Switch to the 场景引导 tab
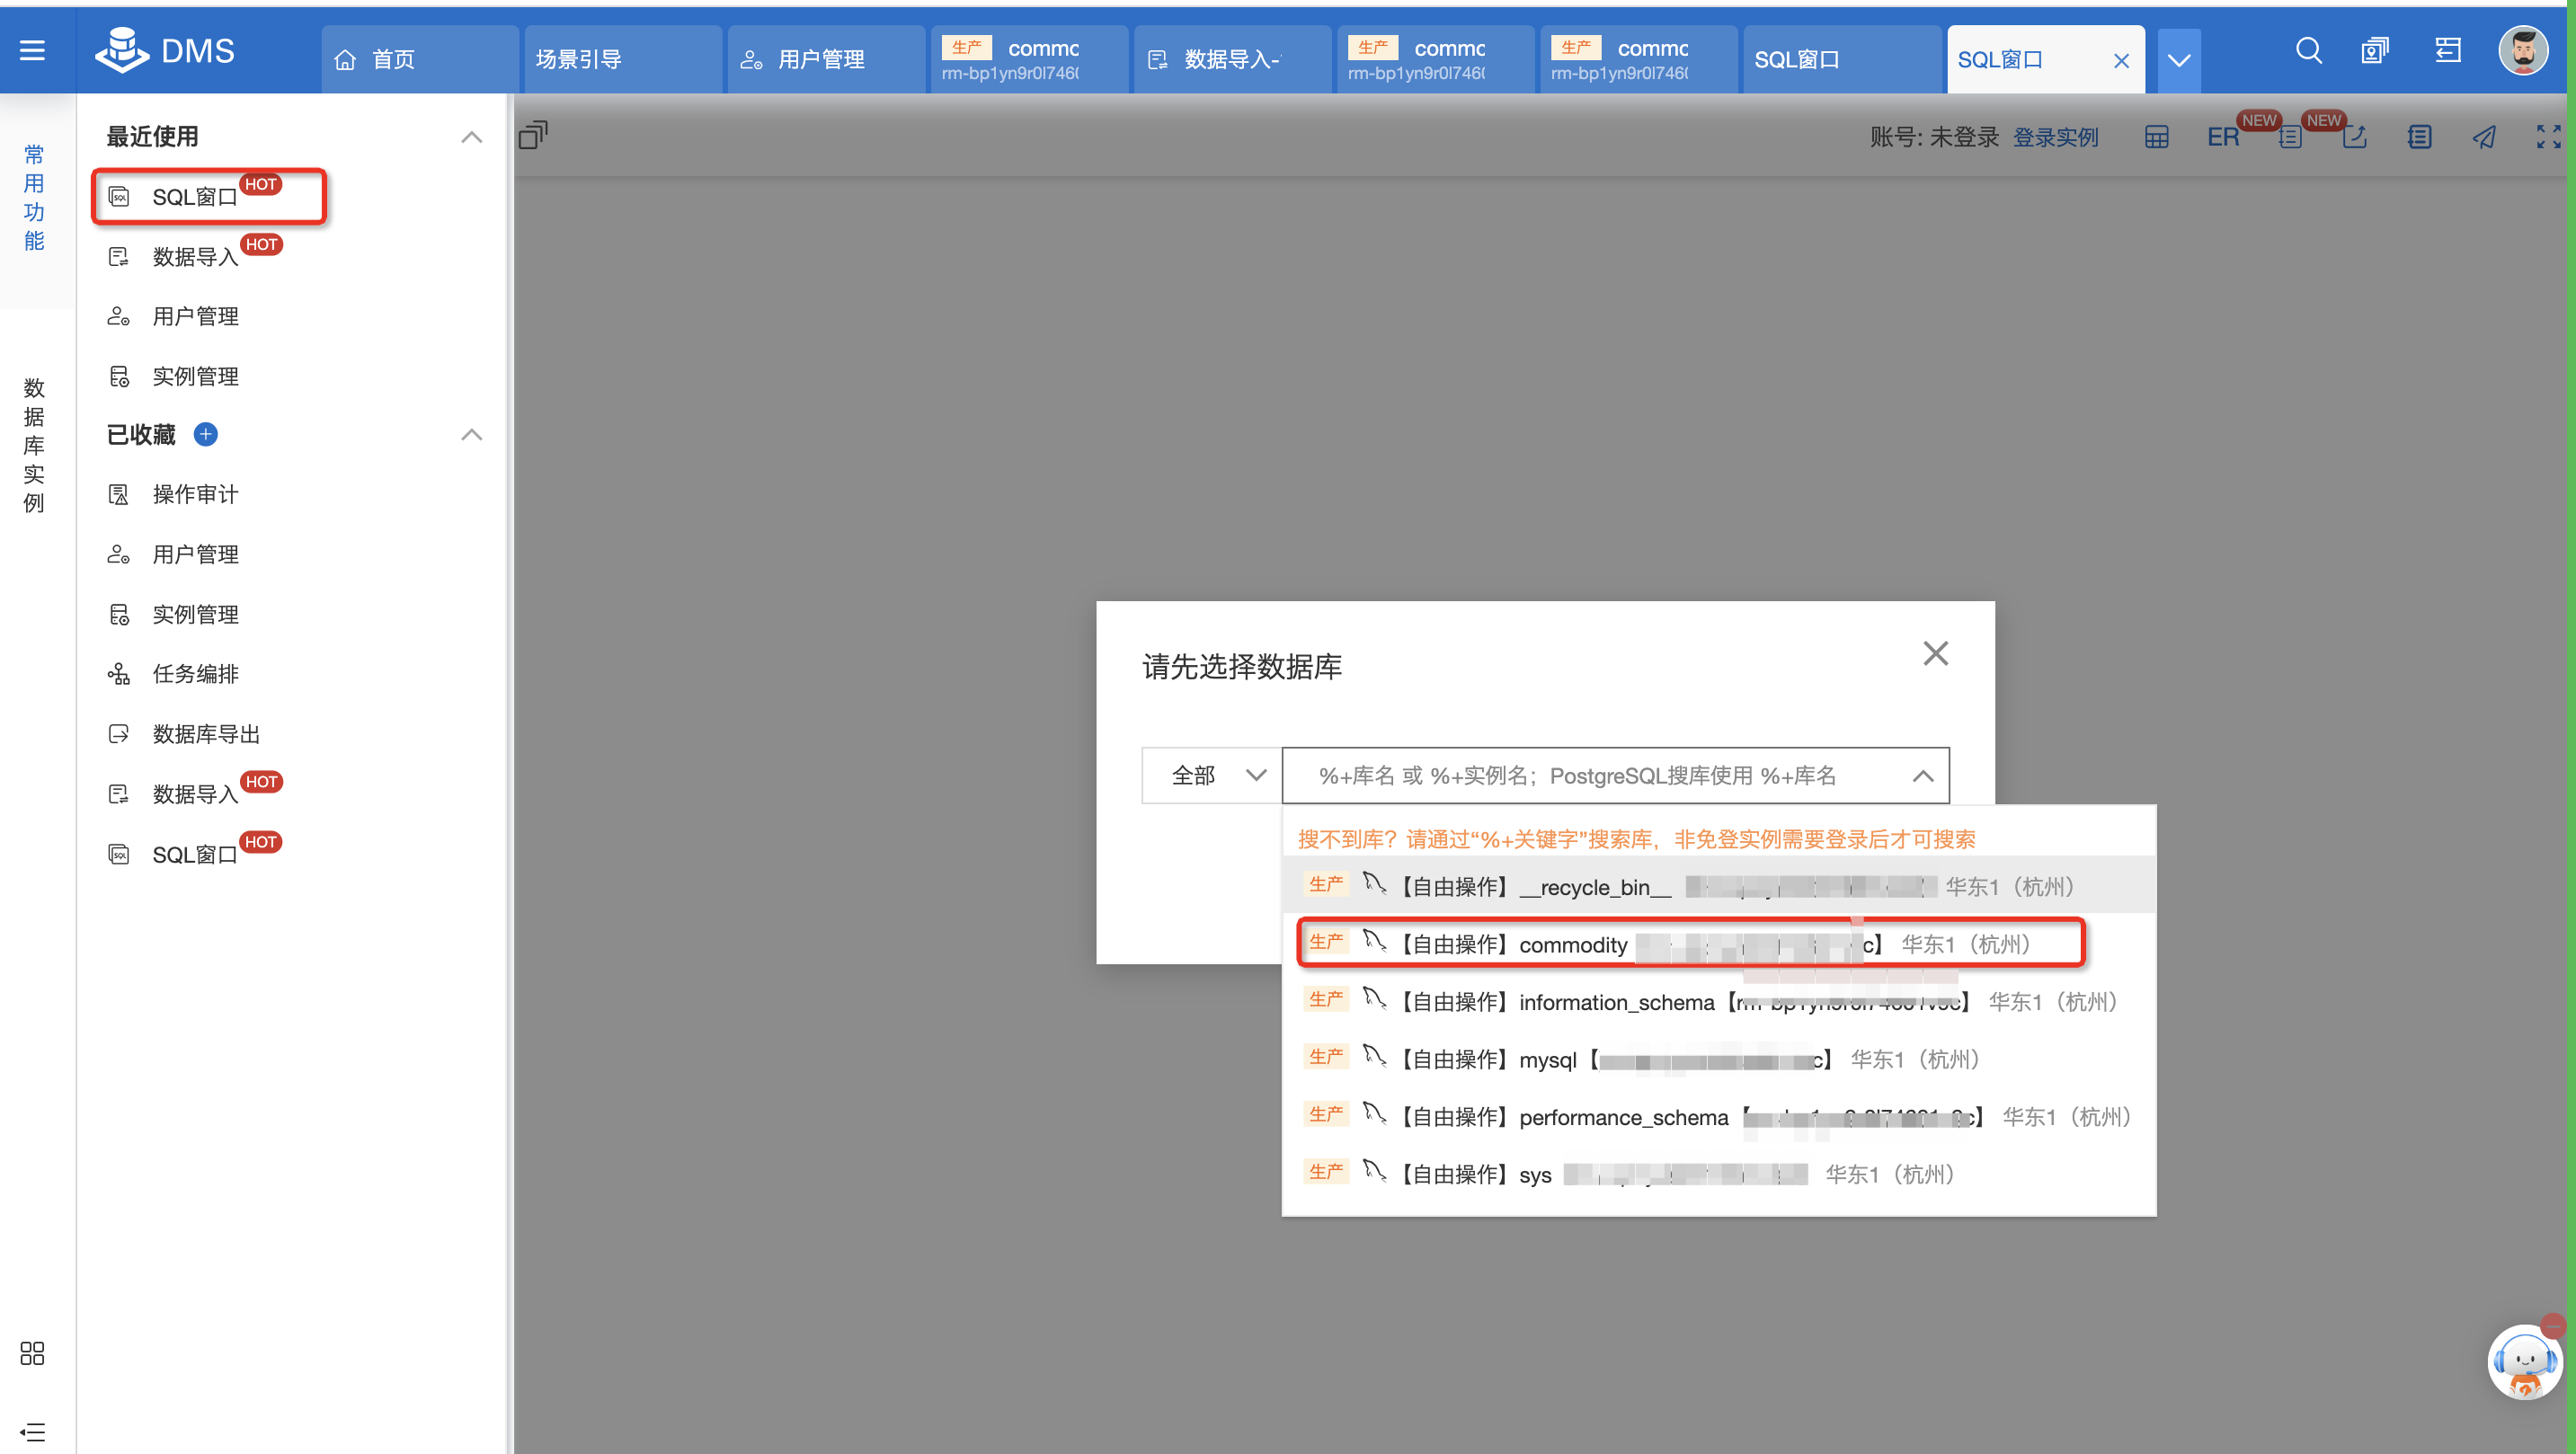 click(x=579, y=60)
